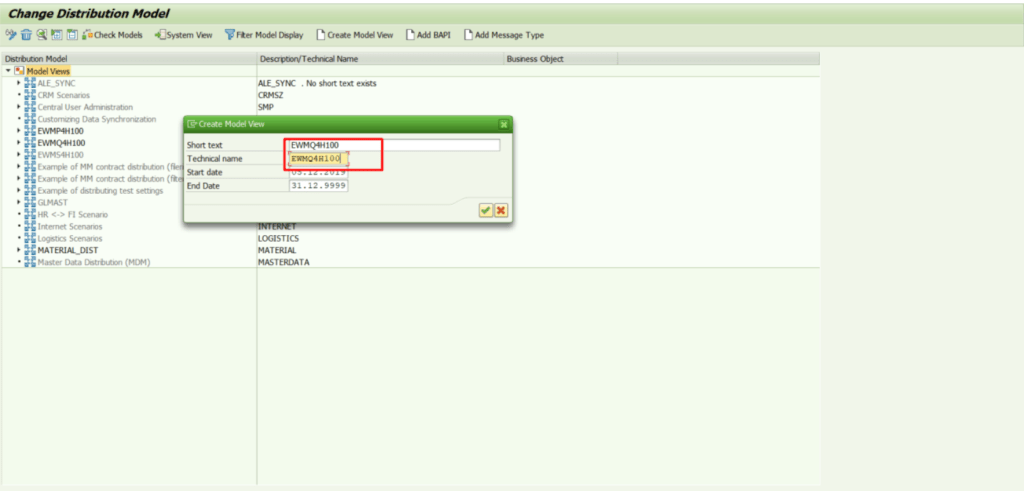Cancel dialog with red X button
Screen dimensions: 1024x491
[x=500, y=210]
